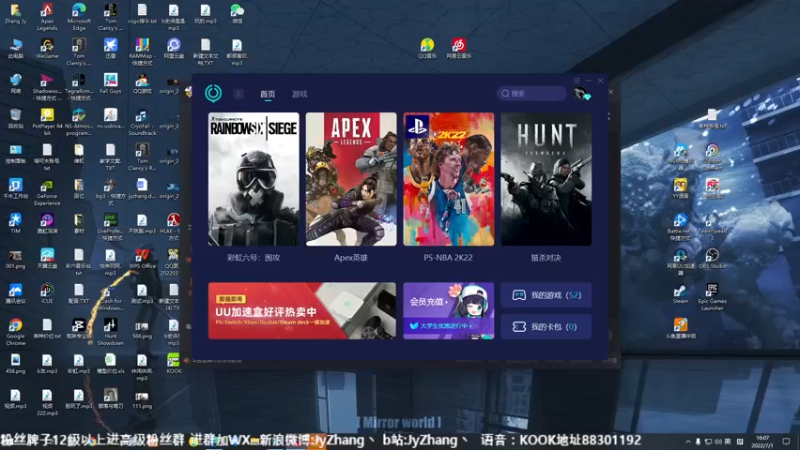Select the Hunt Showdown game cover

[x=546, y=179]
